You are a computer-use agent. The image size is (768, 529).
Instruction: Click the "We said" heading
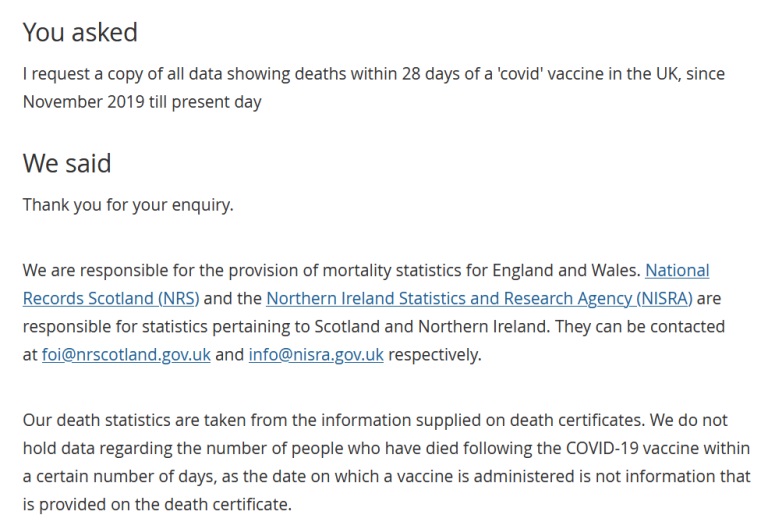[67, 162]
